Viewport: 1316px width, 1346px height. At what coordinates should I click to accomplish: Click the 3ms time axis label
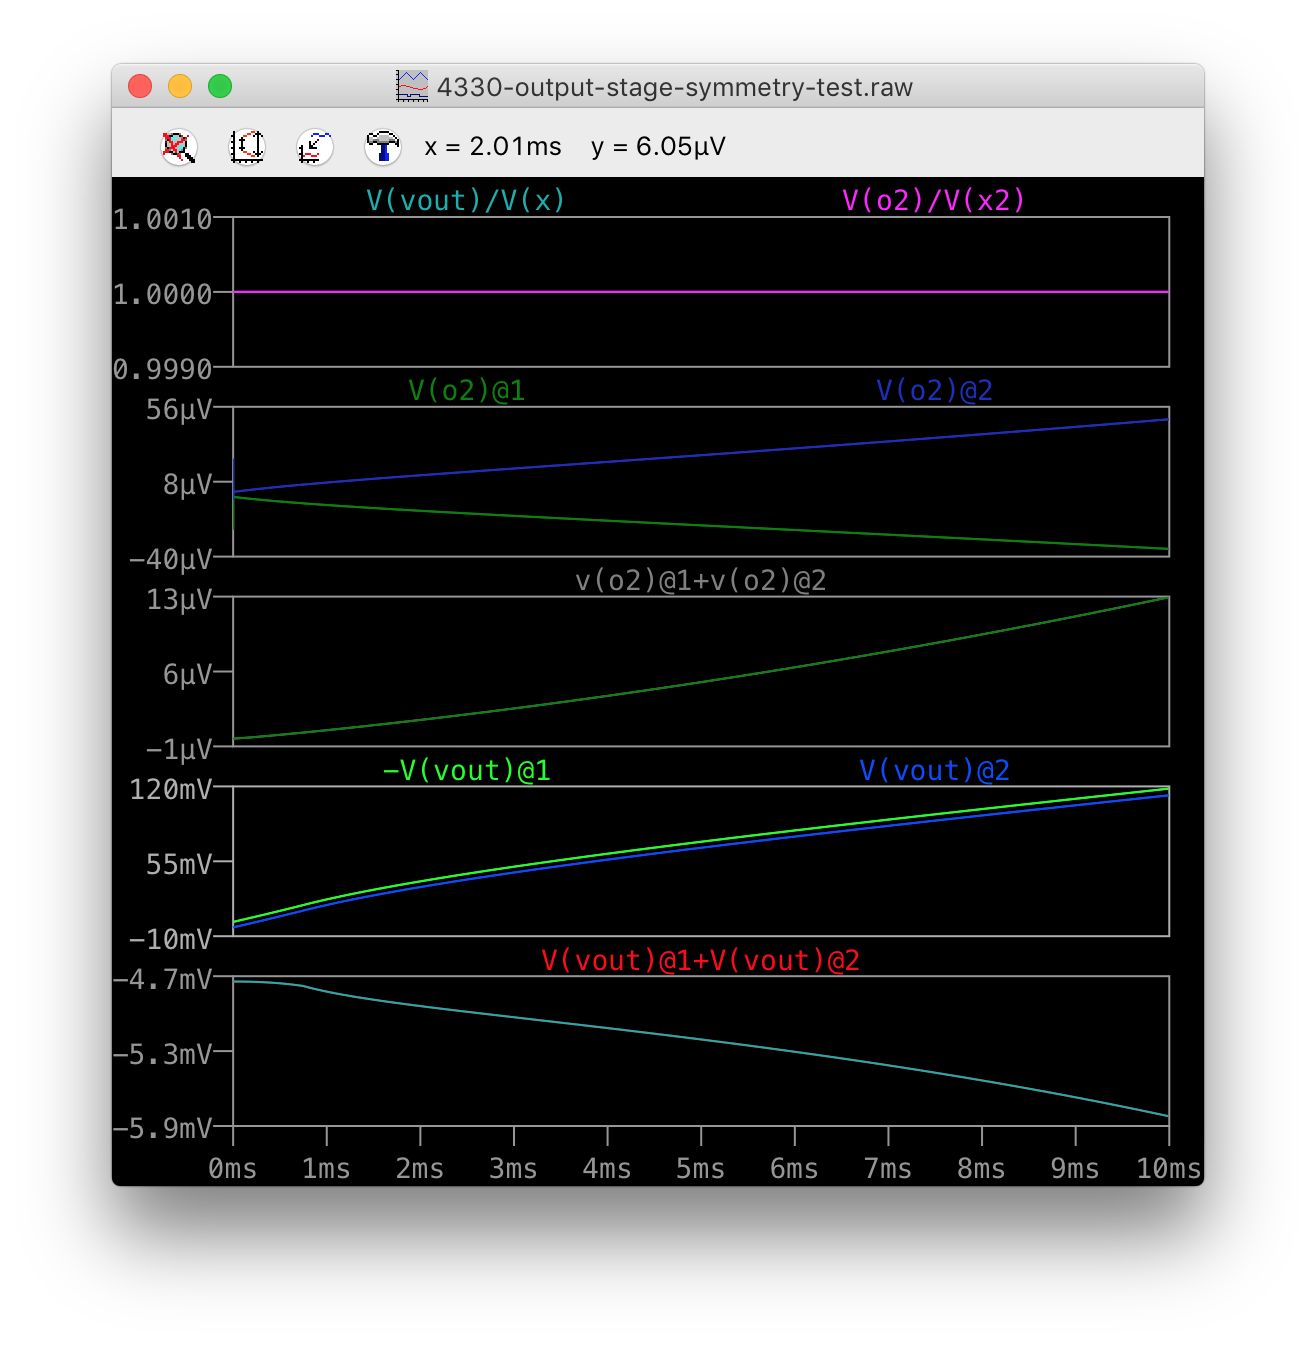[x=514, y=1169]
